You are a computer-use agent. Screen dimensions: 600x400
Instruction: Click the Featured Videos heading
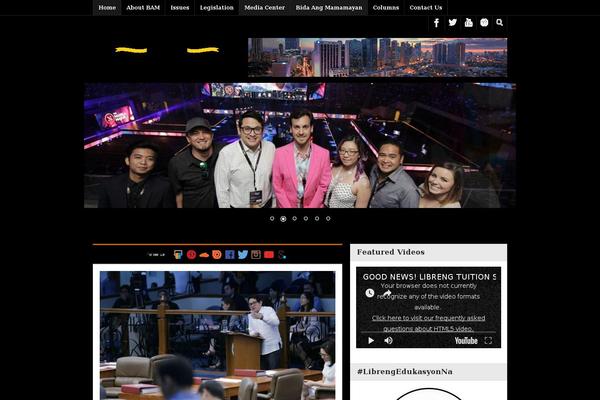pos(391,252)
